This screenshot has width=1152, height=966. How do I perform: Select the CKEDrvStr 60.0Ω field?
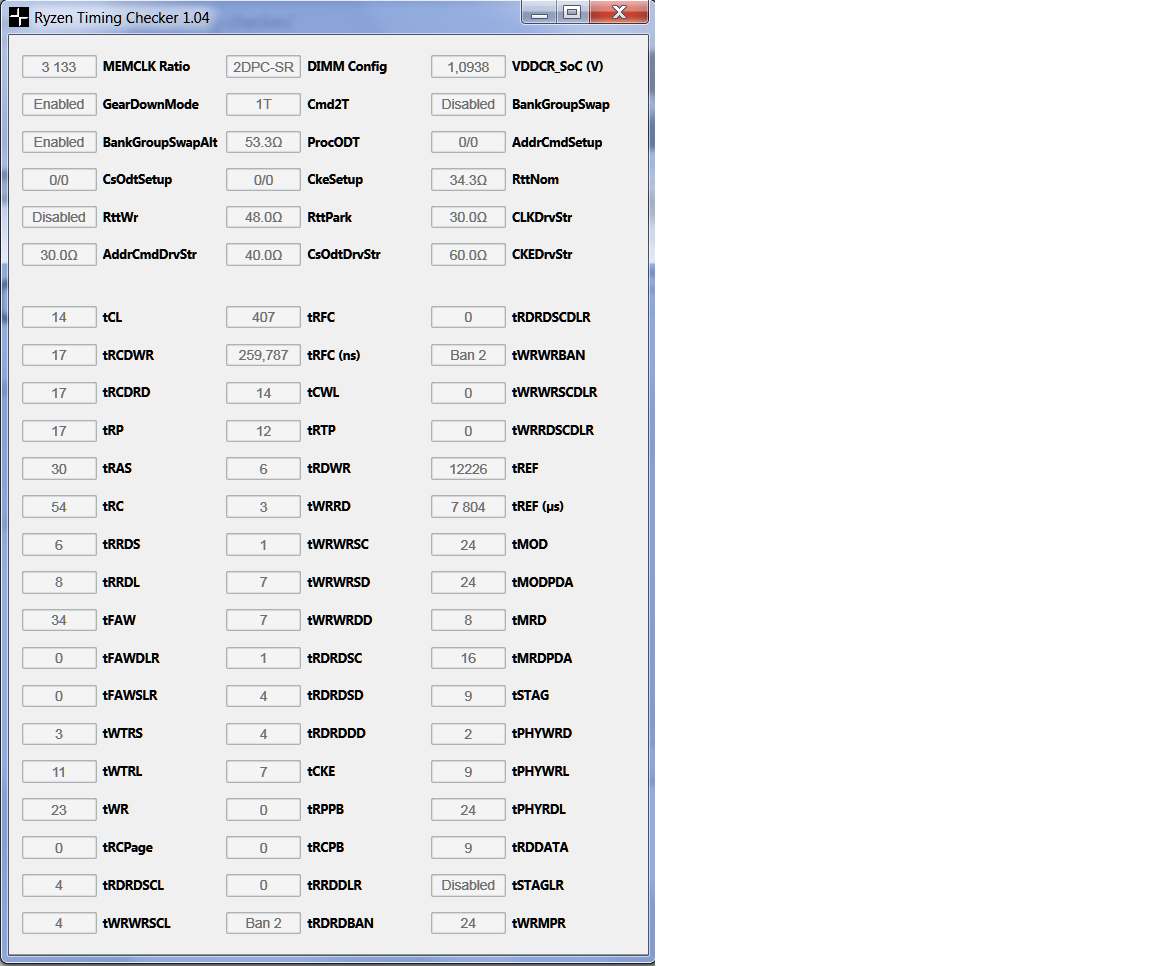[x=468, y=255]
